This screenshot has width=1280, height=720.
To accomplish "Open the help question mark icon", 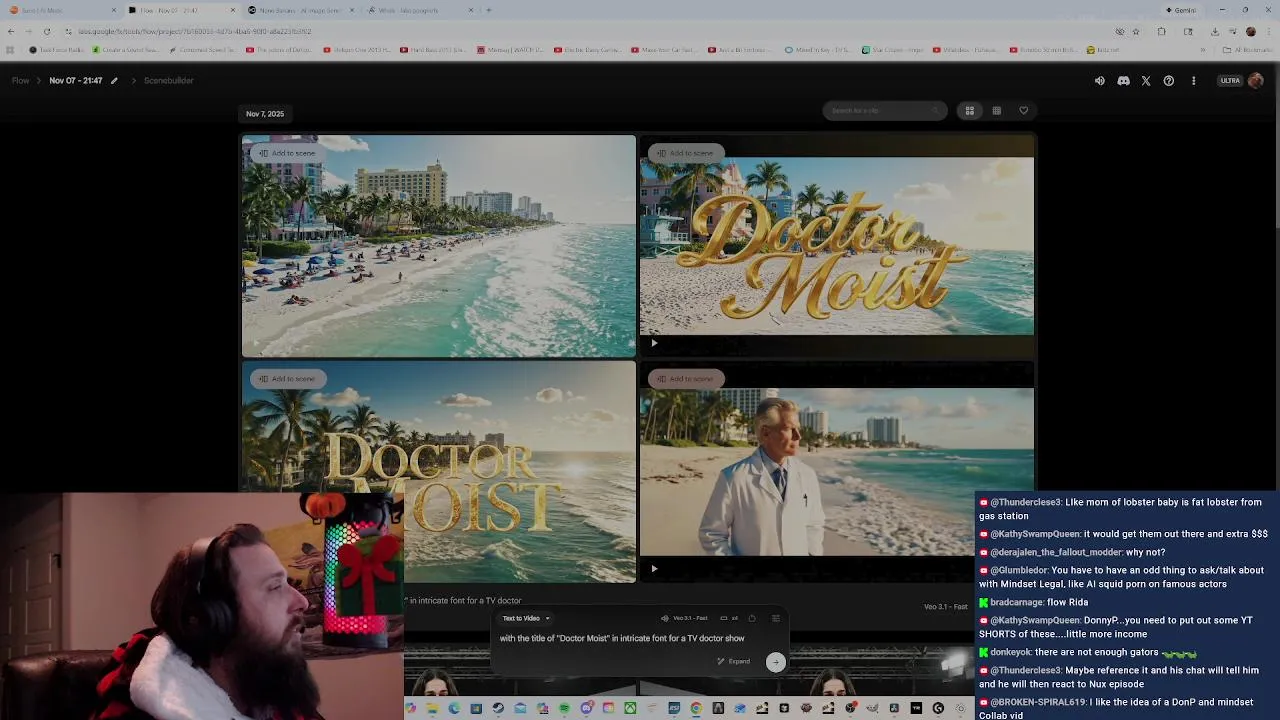I will click(1168, 81).
